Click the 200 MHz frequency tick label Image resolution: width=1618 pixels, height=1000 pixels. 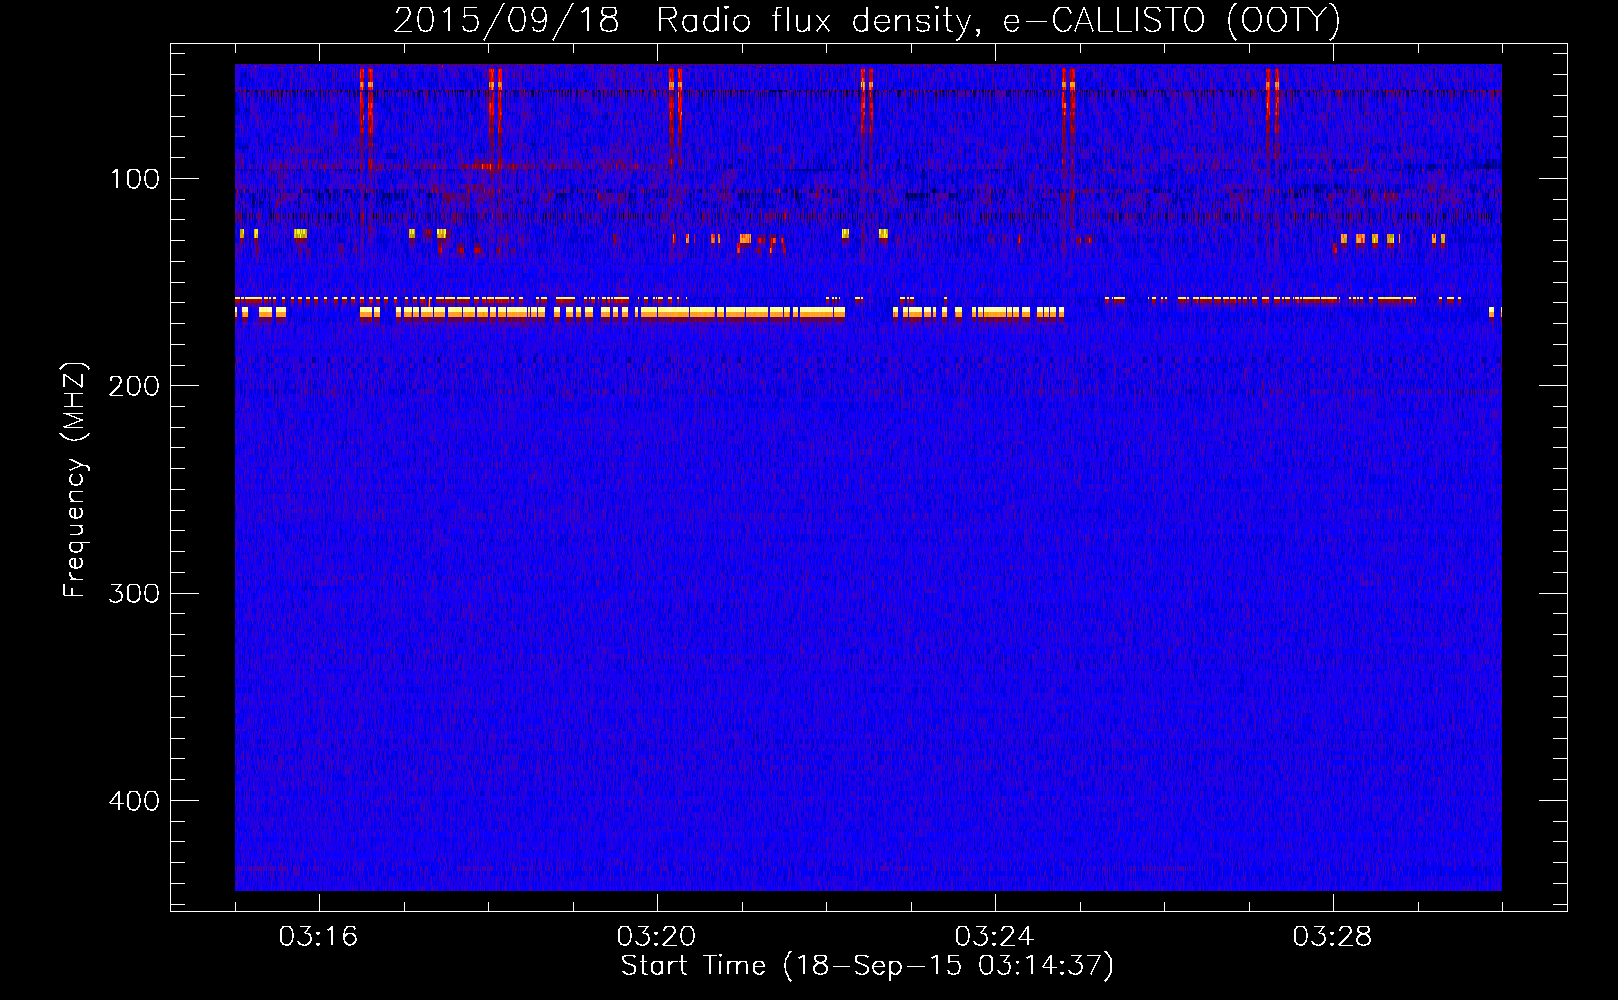pyautogui.click(x=134, y=386)
